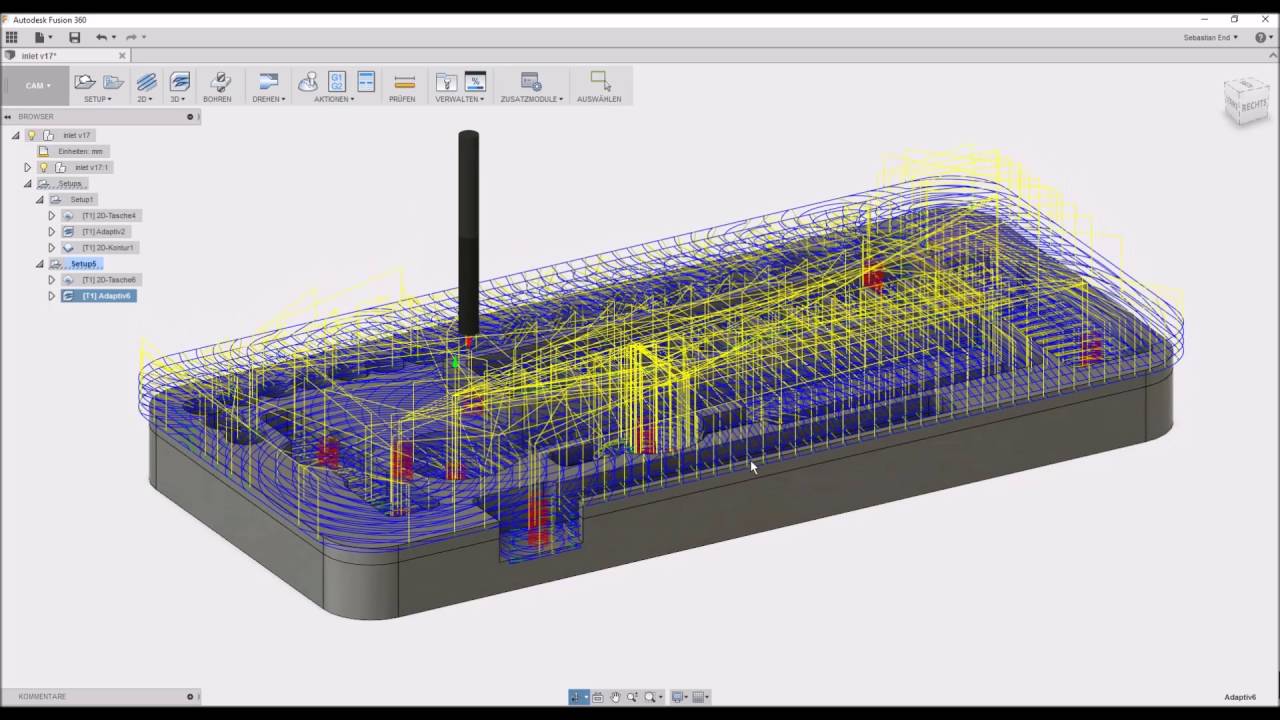Open the tool library icon
The width and height of the screenshot is (1280, 720).
pyautogui.click(x=447, y=82)
